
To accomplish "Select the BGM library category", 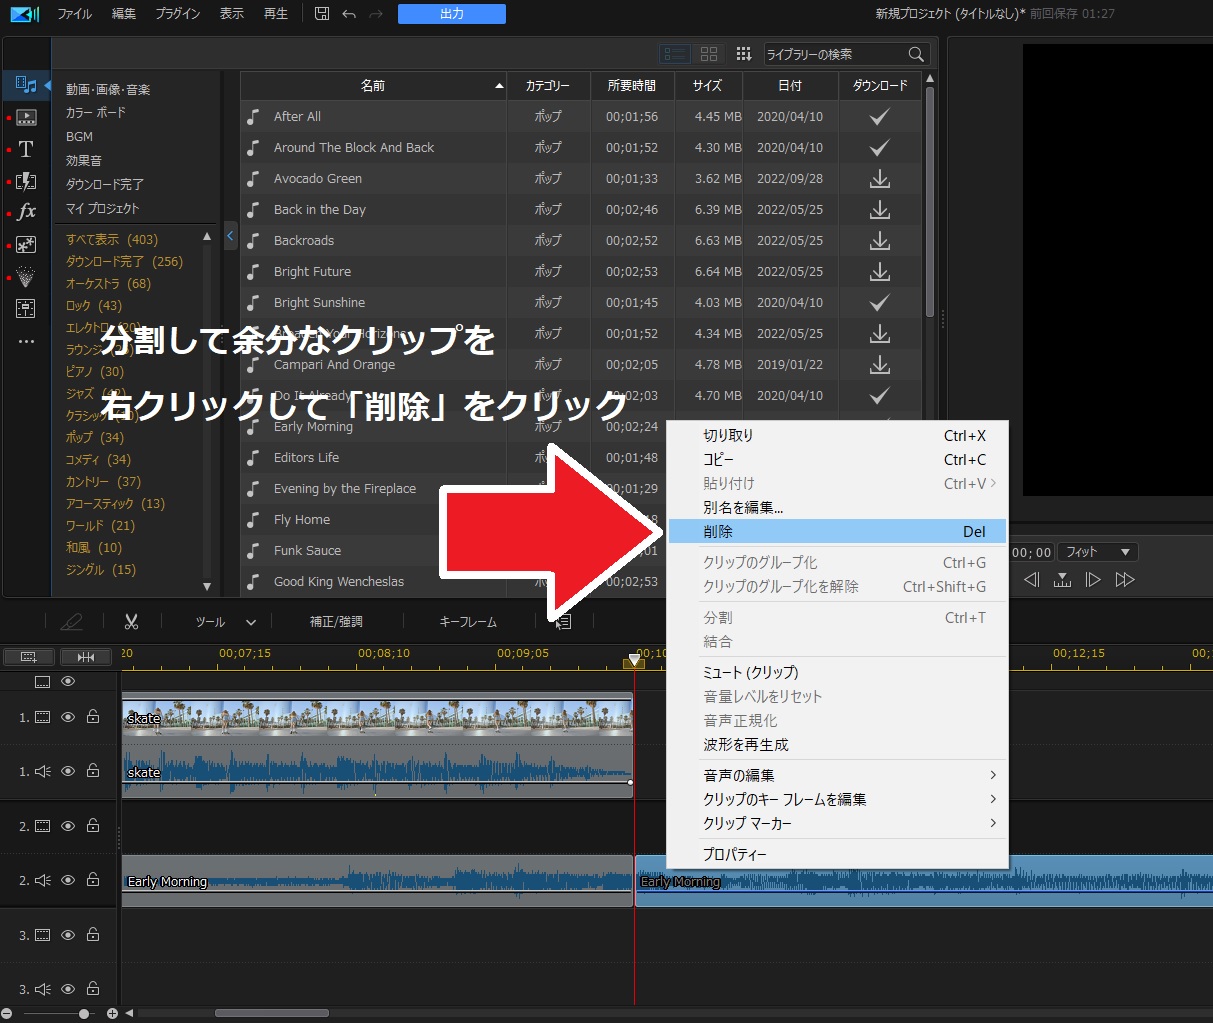I will [x=79, y=137].
